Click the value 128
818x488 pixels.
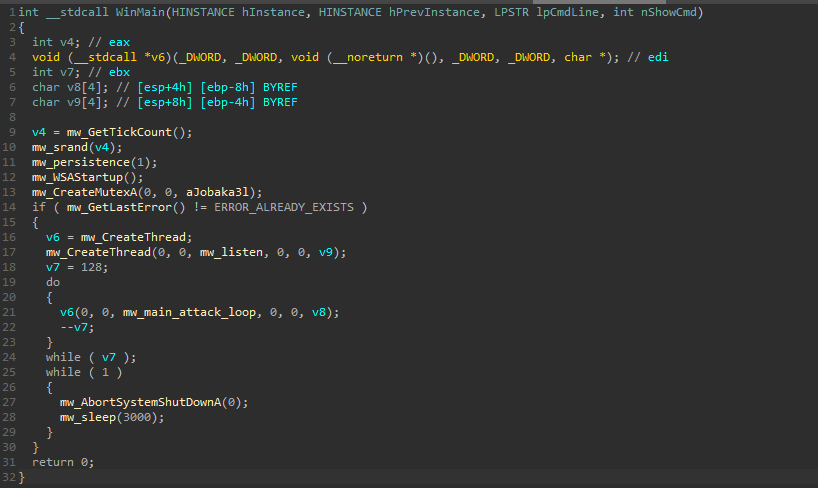[x=91, y=267]
